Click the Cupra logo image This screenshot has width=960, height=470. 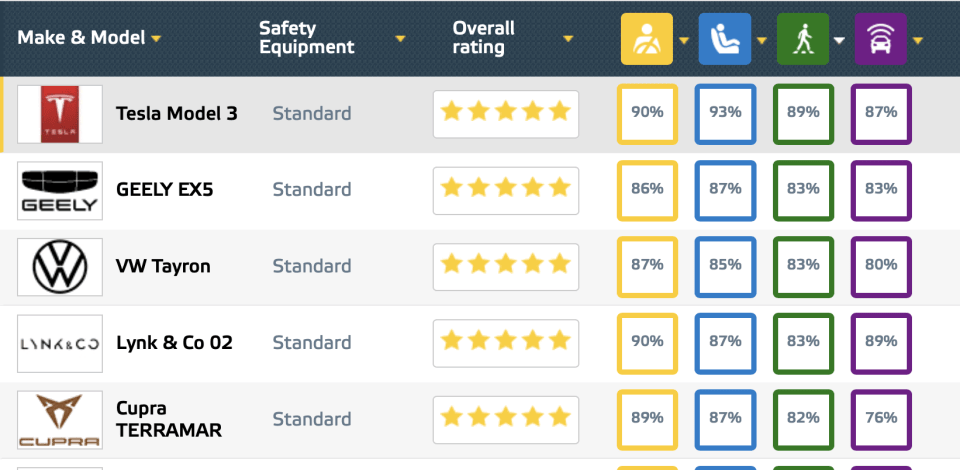pos(60,420)
